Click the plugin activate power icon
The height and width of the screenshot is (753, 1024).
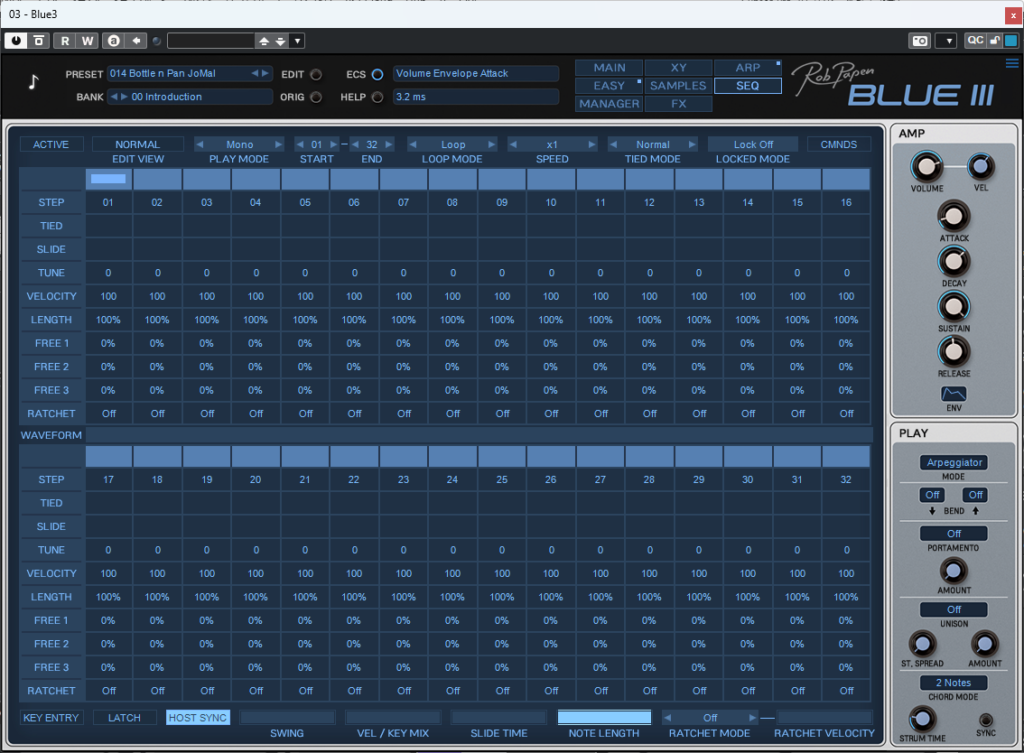pyautogui.click(x=16, y=41)
